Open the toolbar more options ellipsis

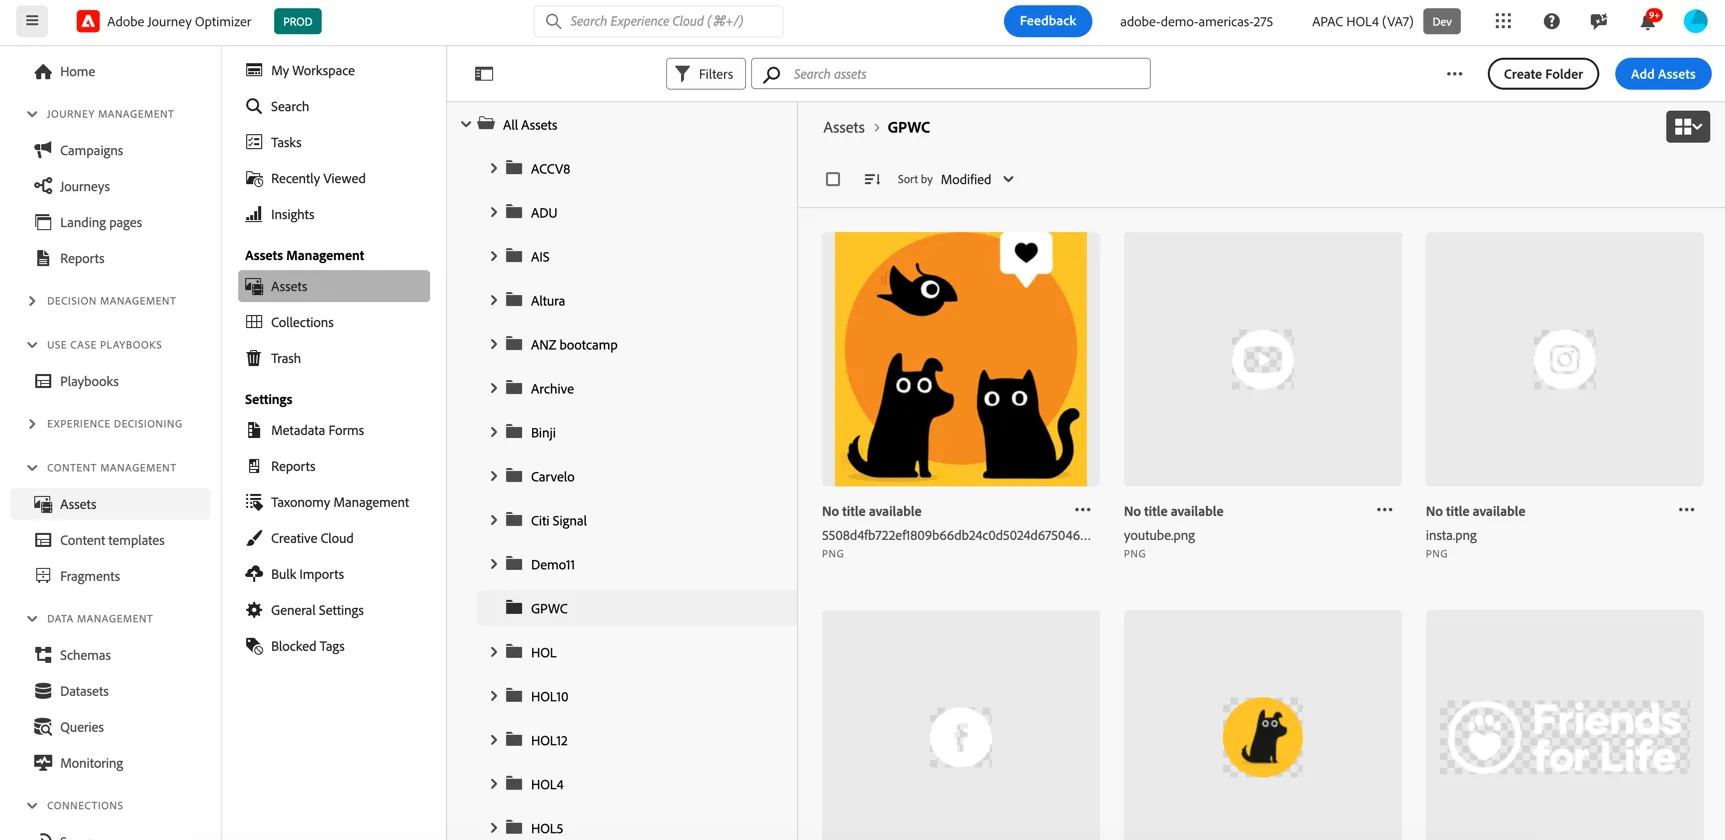pyautogui.click(x=1454, y=74)
